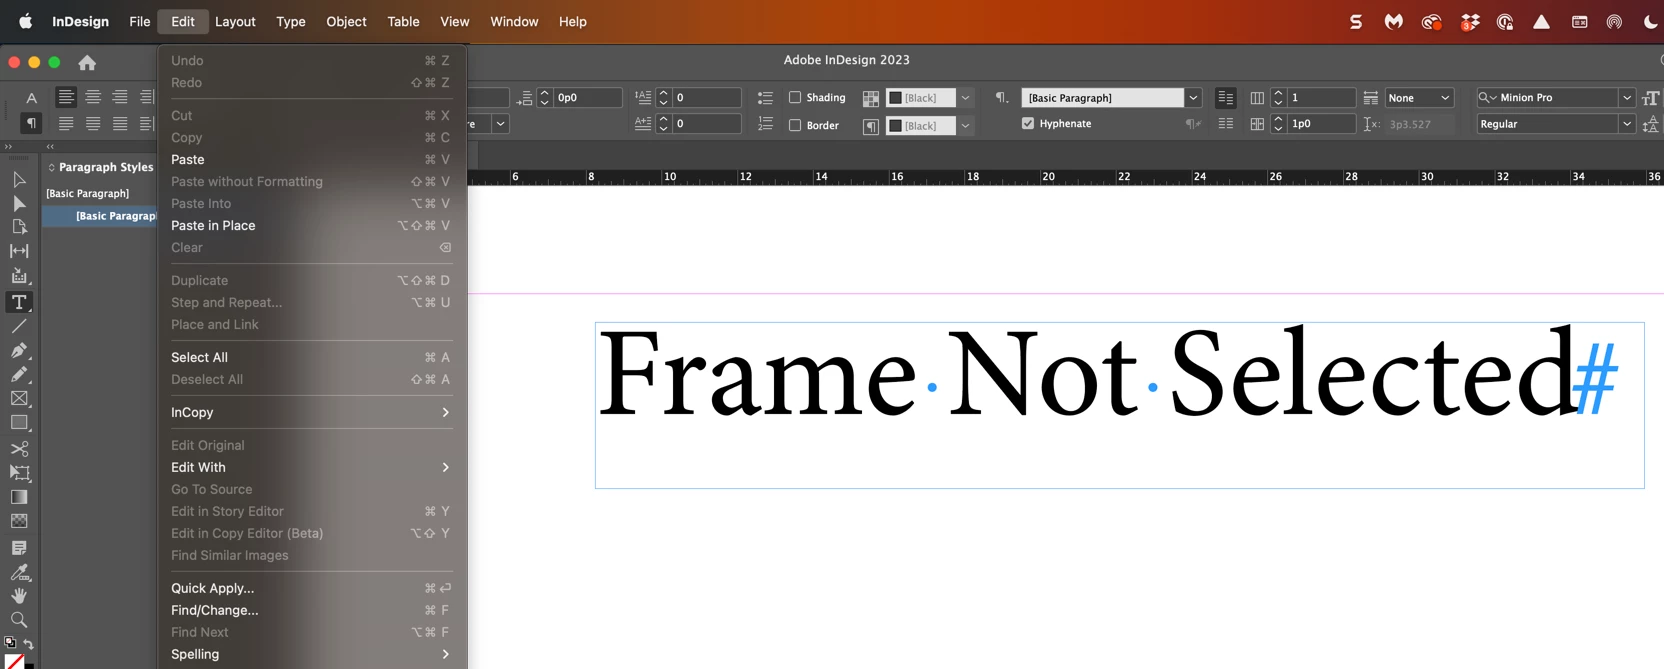Select the Scissors tool
Image resolution: width=1664 pixels, height=669 pixels.
(x=19, y=449)
